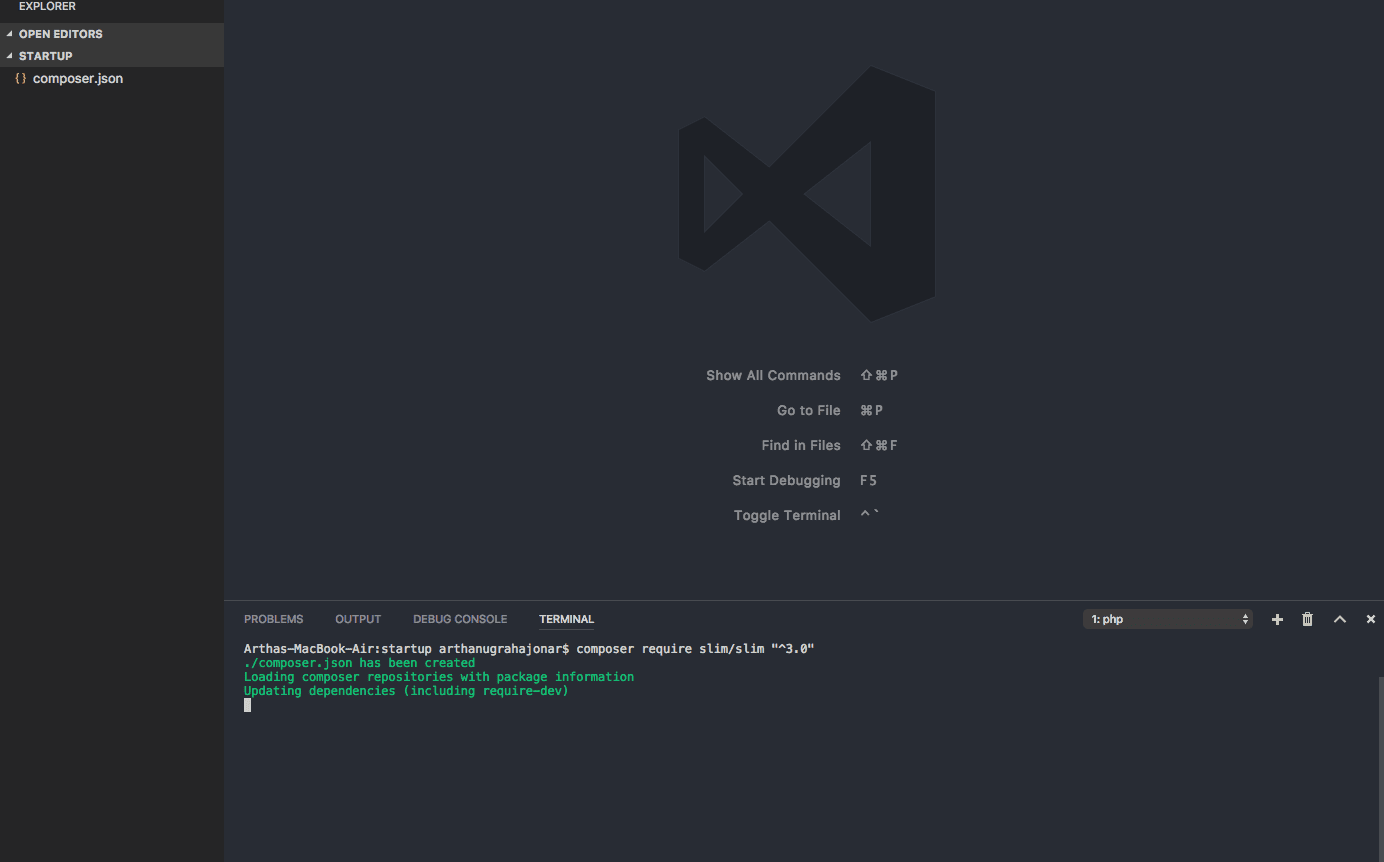Open the '1: php' terminal selector dropdown
The image size is (1384, 862).
point(1167,619)
